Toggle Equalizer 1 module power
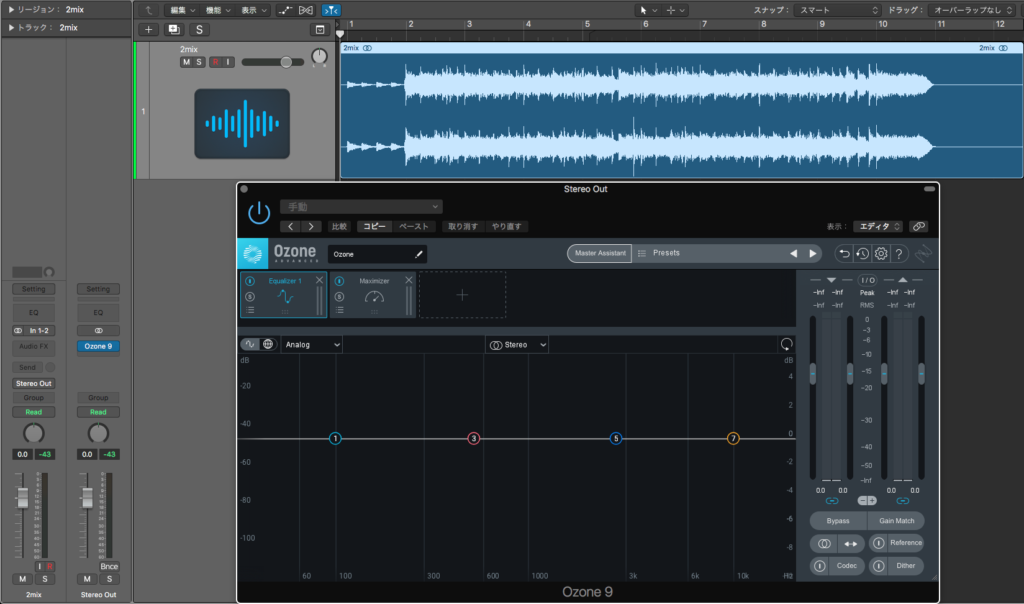 tap(250, 281)
